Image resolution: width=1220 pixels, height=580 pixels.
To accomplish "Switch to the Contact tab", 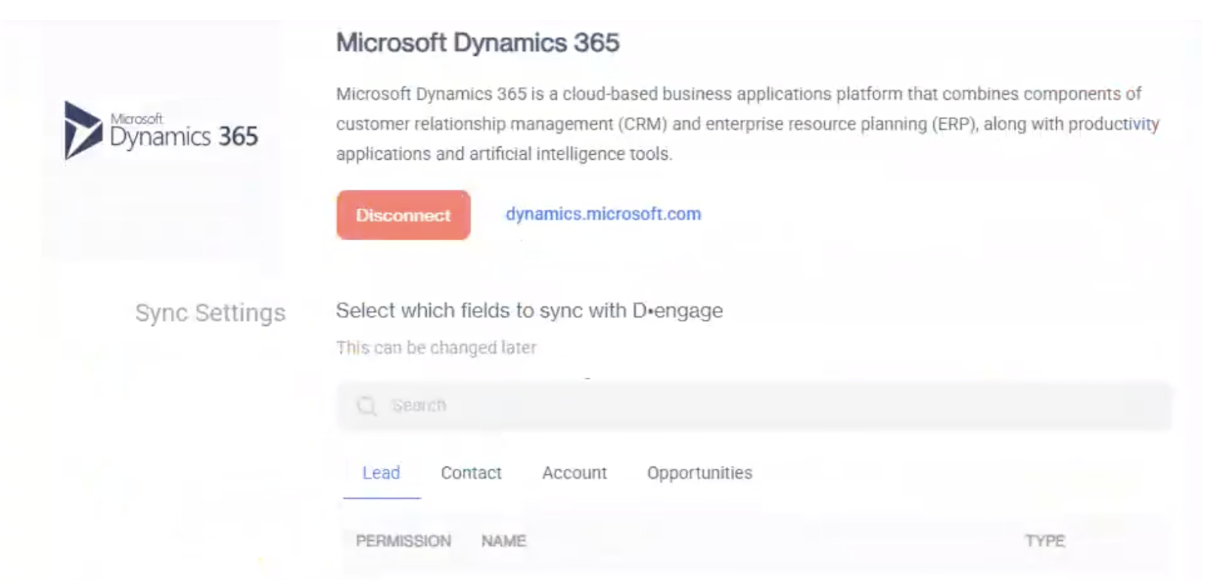I will [471, 473].
